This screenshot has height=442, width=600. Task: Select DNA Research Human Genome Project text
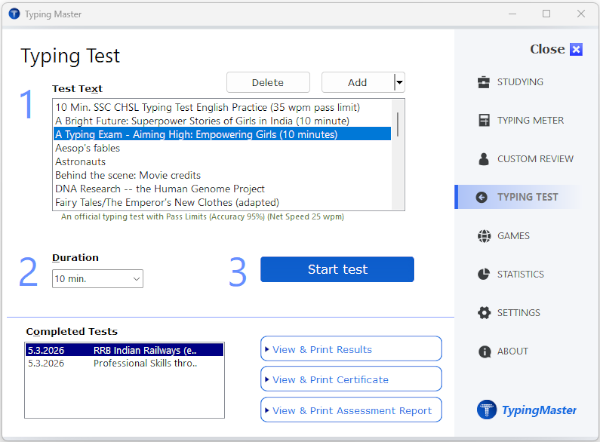click(x=223, y=189)
